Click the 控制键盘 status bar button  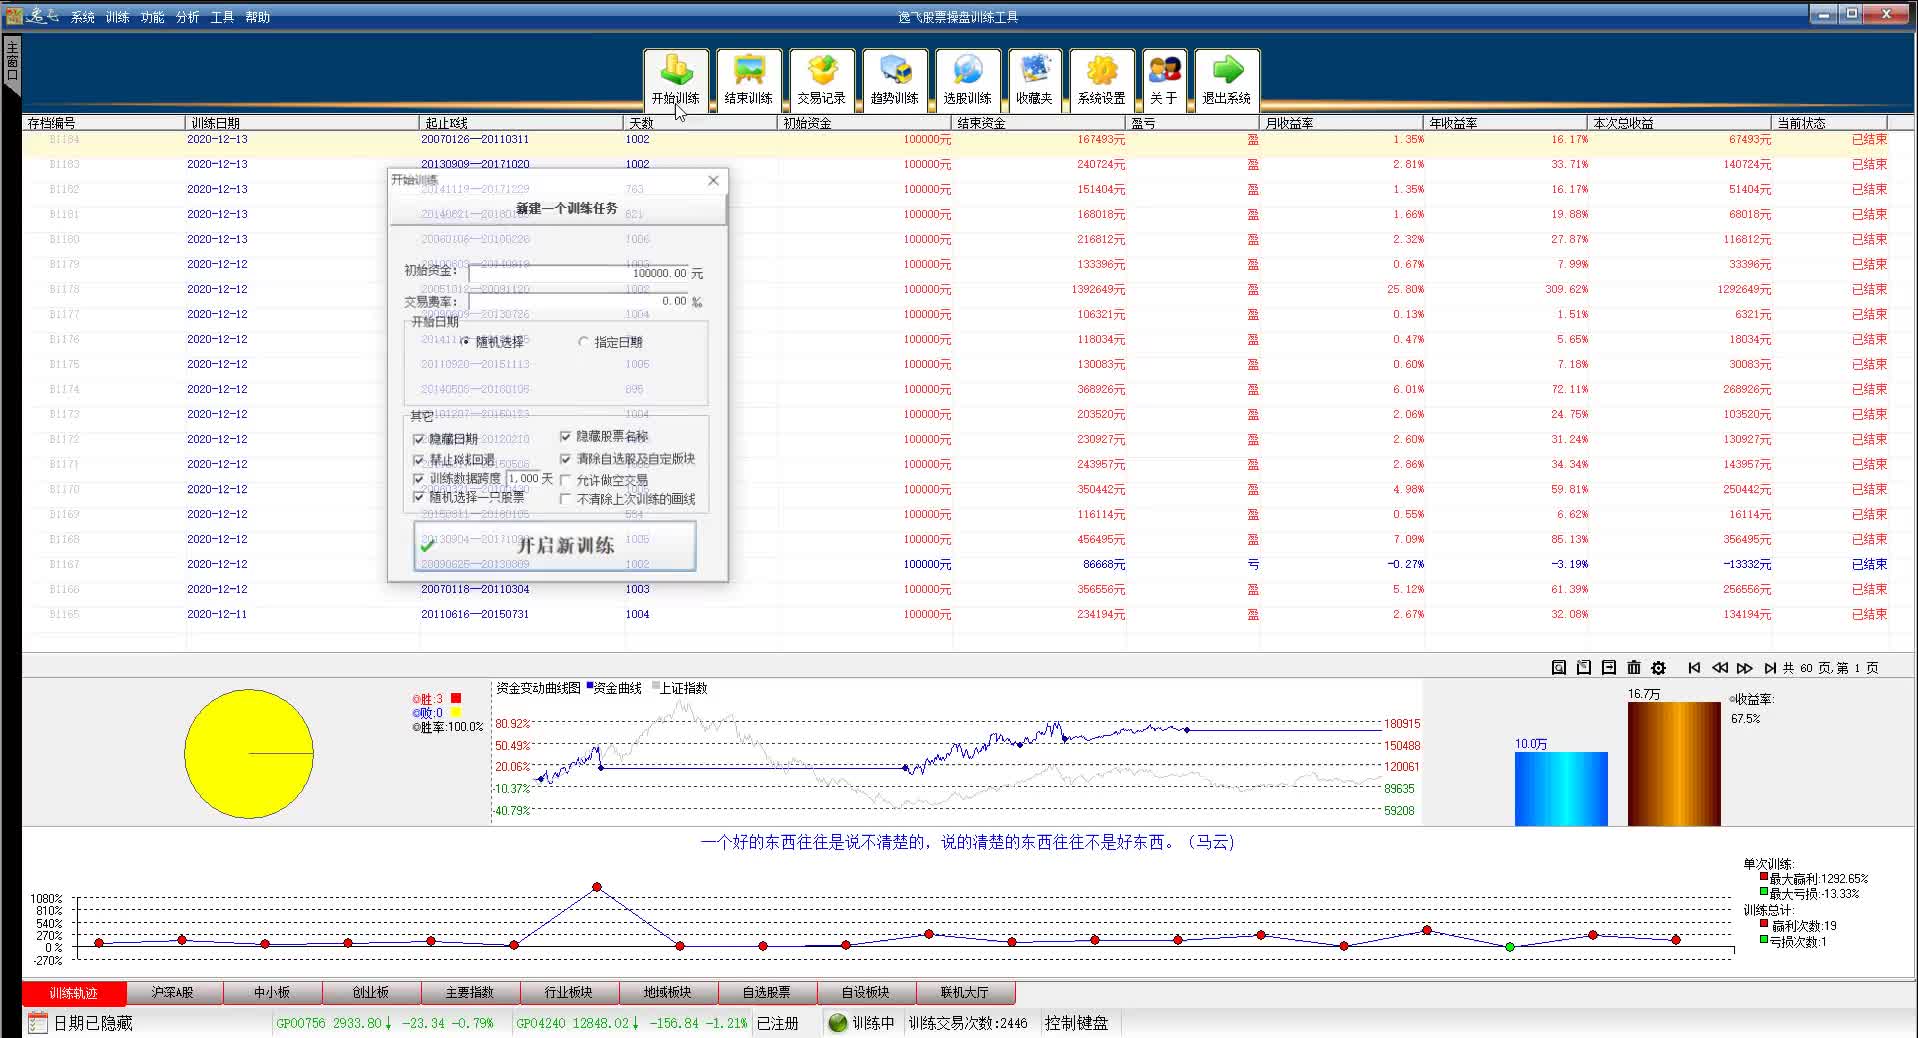(1077, 1023)
